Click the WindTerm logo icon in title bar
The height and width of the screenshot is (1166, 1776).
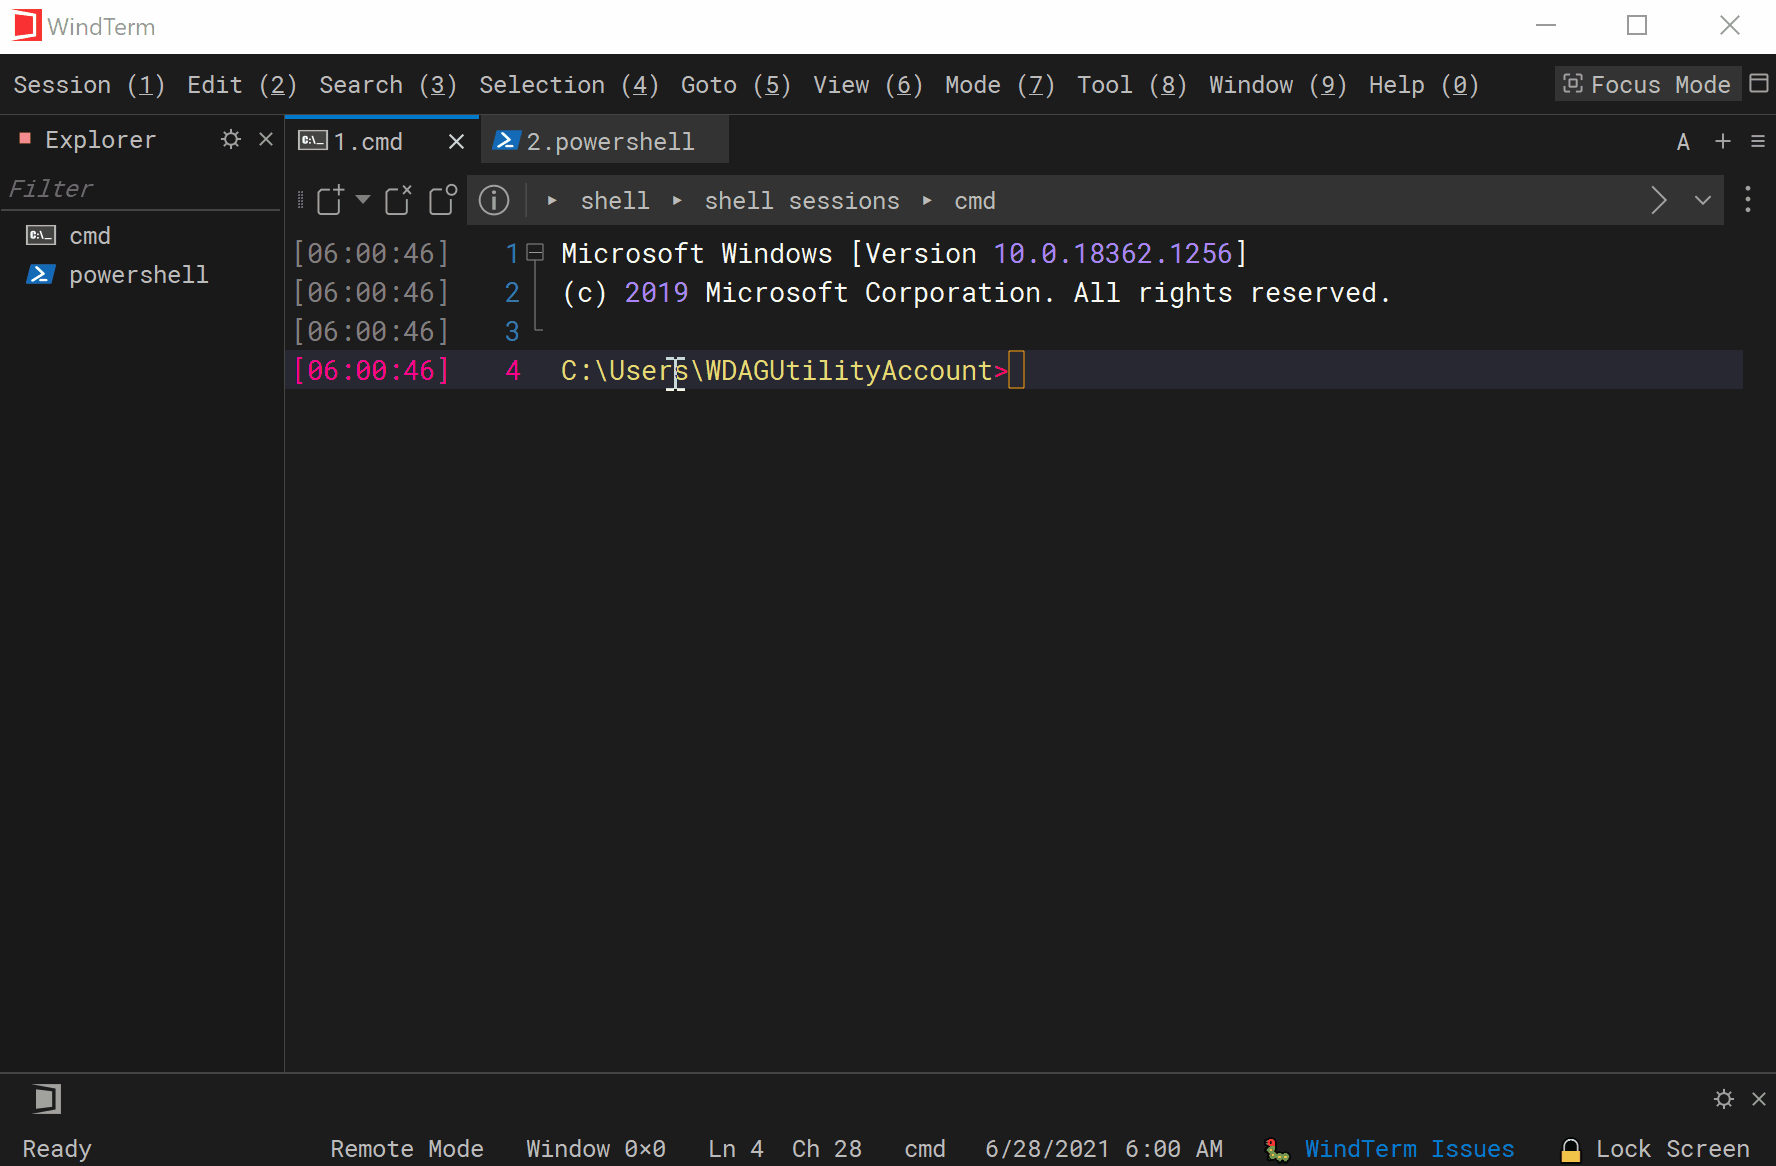pyautogui.click(x=27, y=25)
